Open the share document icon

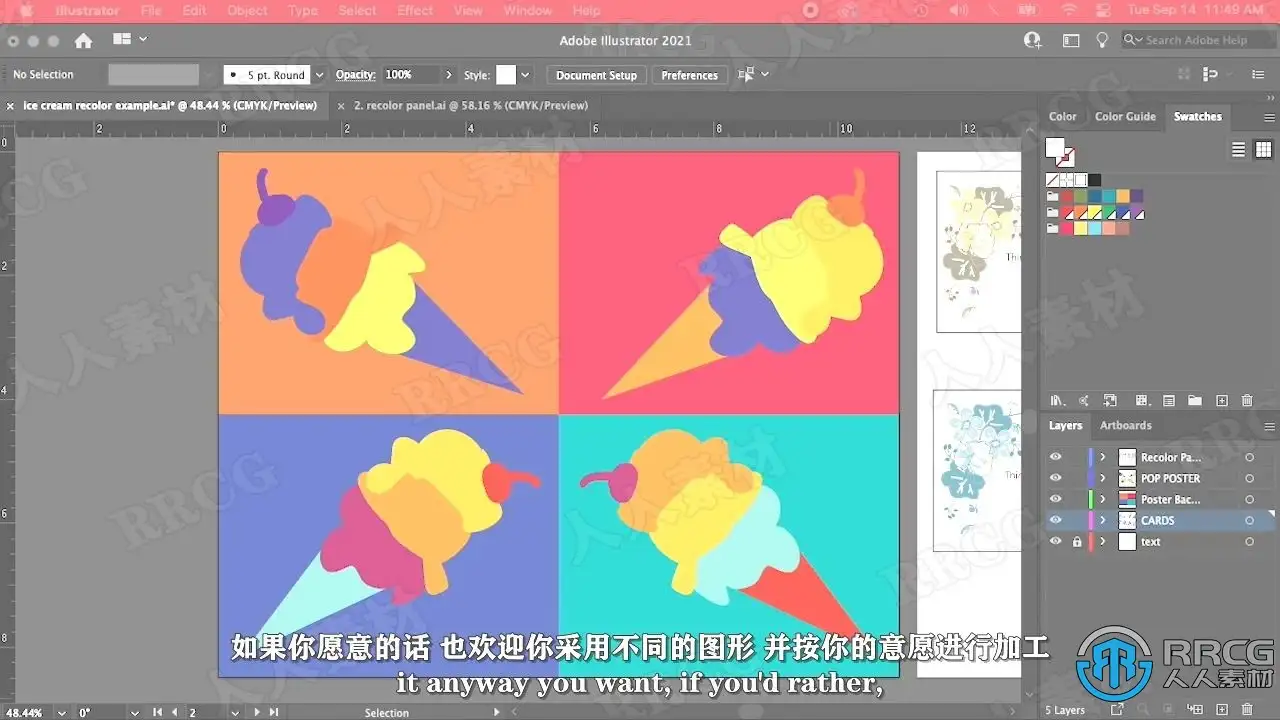pos(1033,40)
